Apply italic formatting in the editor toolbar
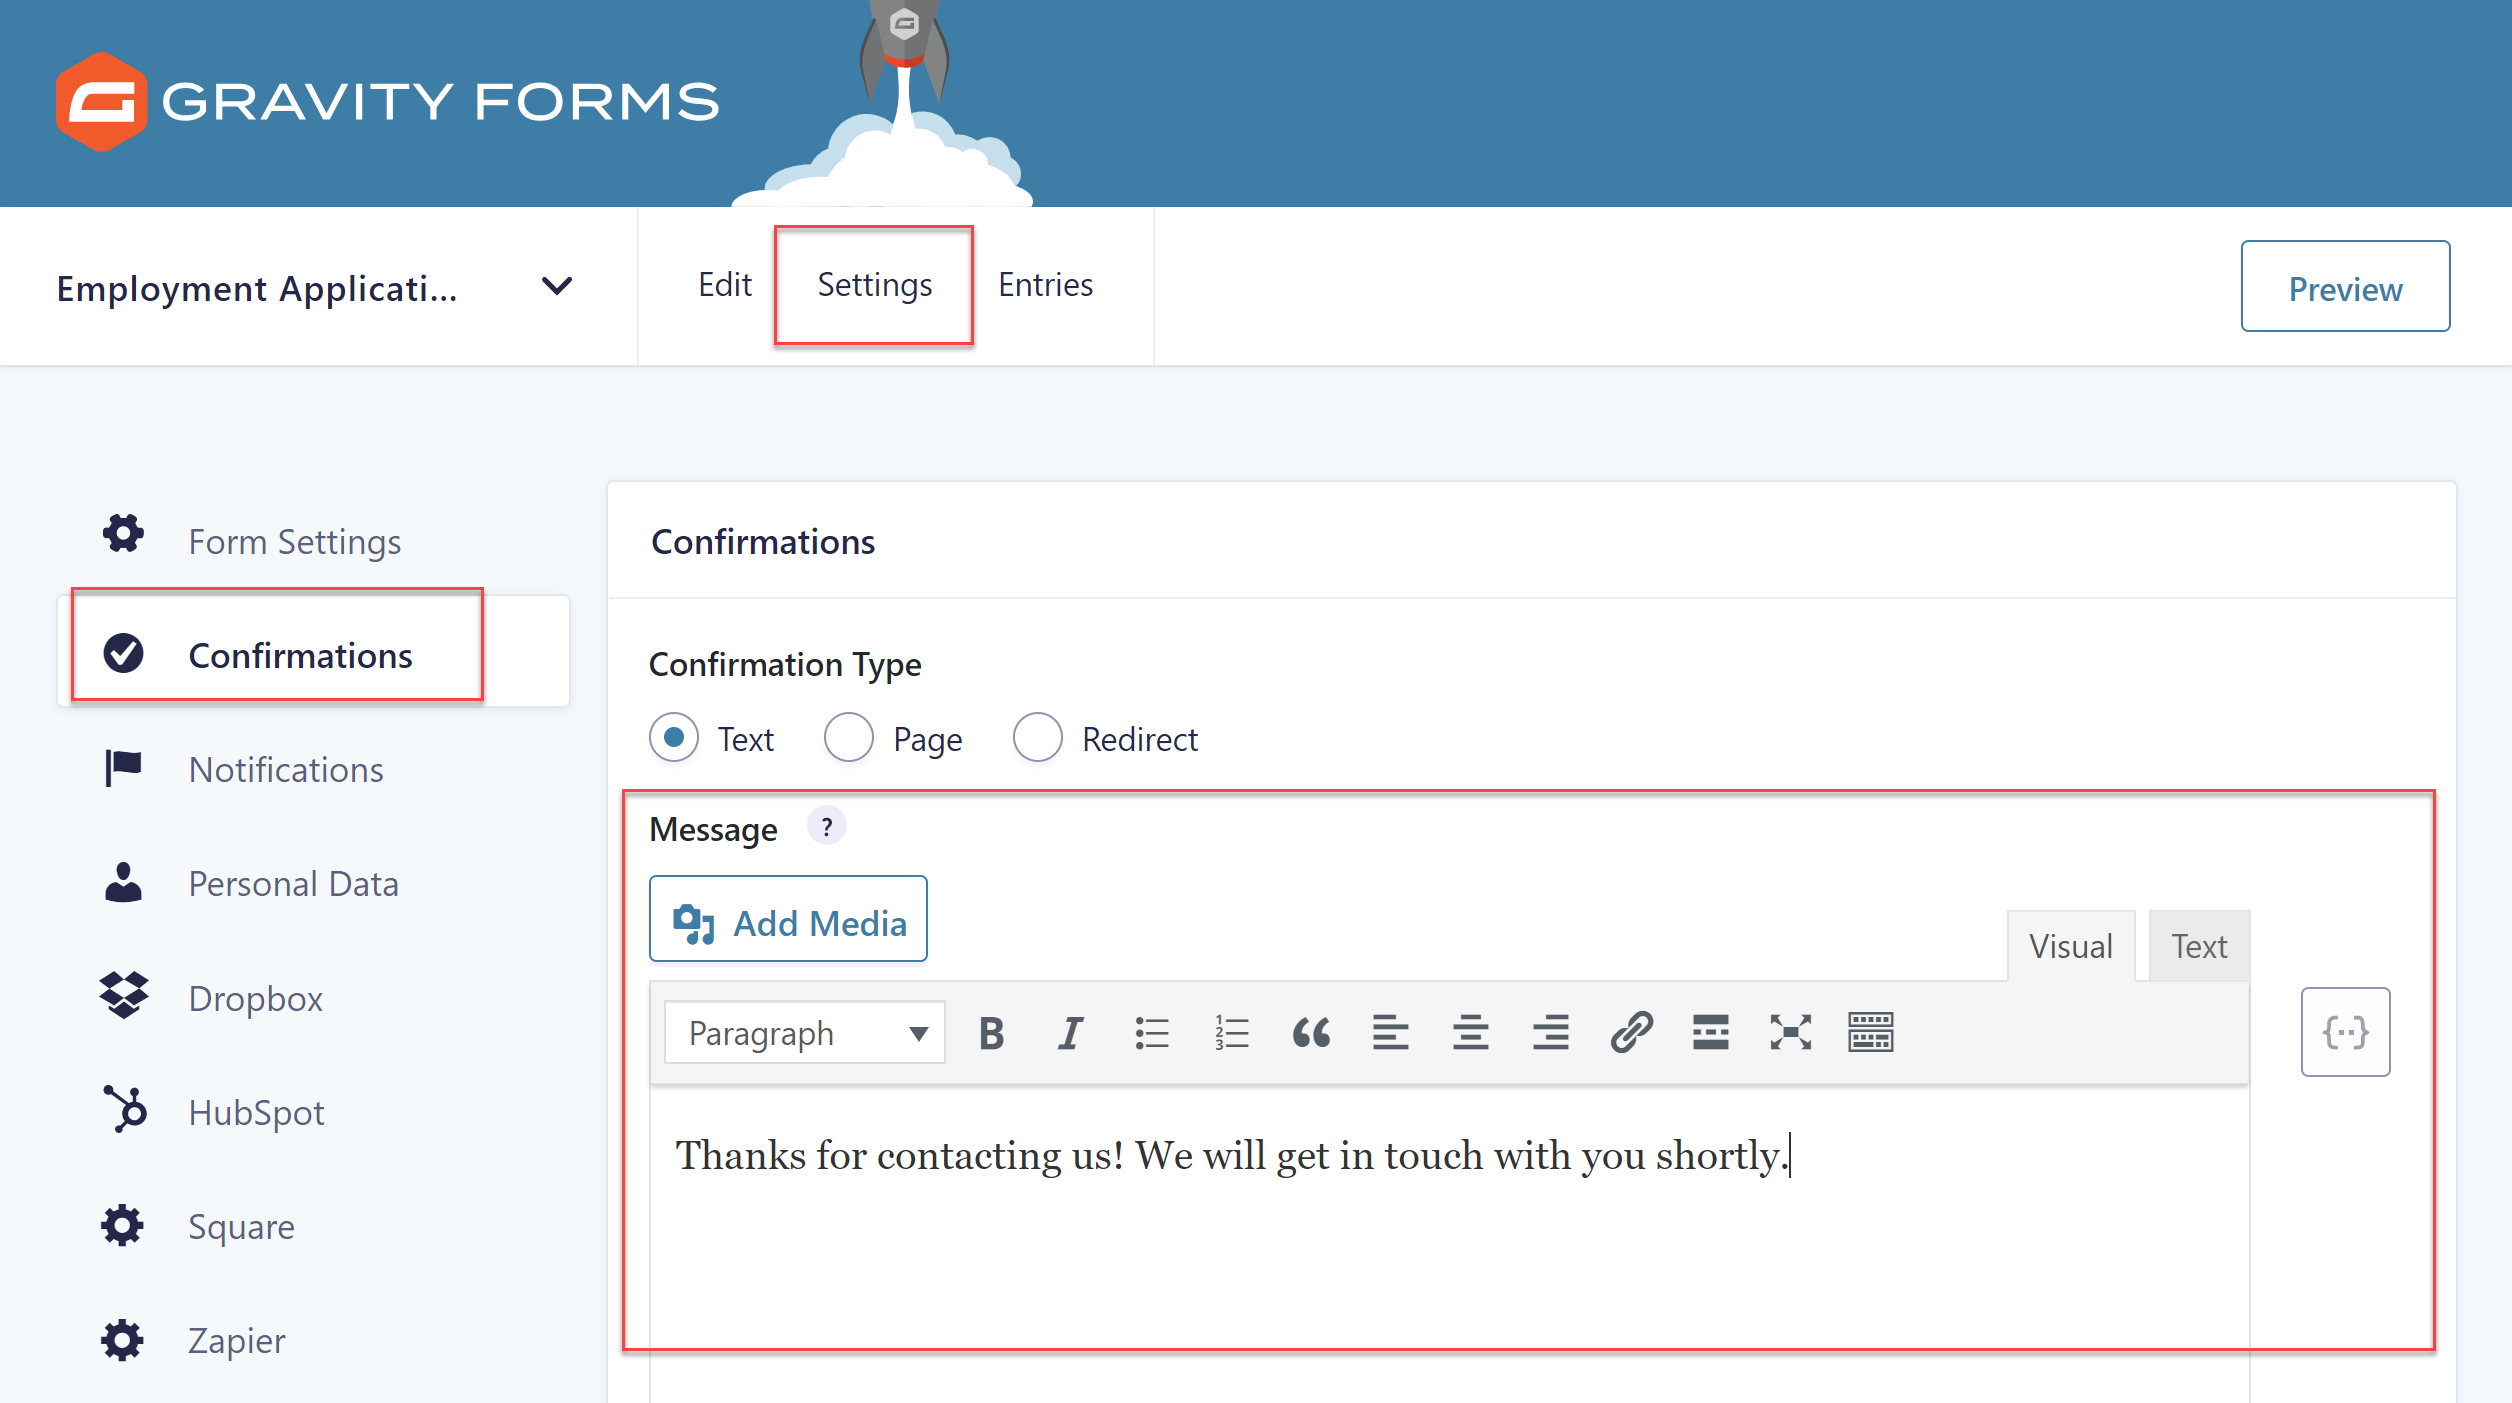The height and width of the screenshot is (1403, 2512). [x=1071, y=1033]
